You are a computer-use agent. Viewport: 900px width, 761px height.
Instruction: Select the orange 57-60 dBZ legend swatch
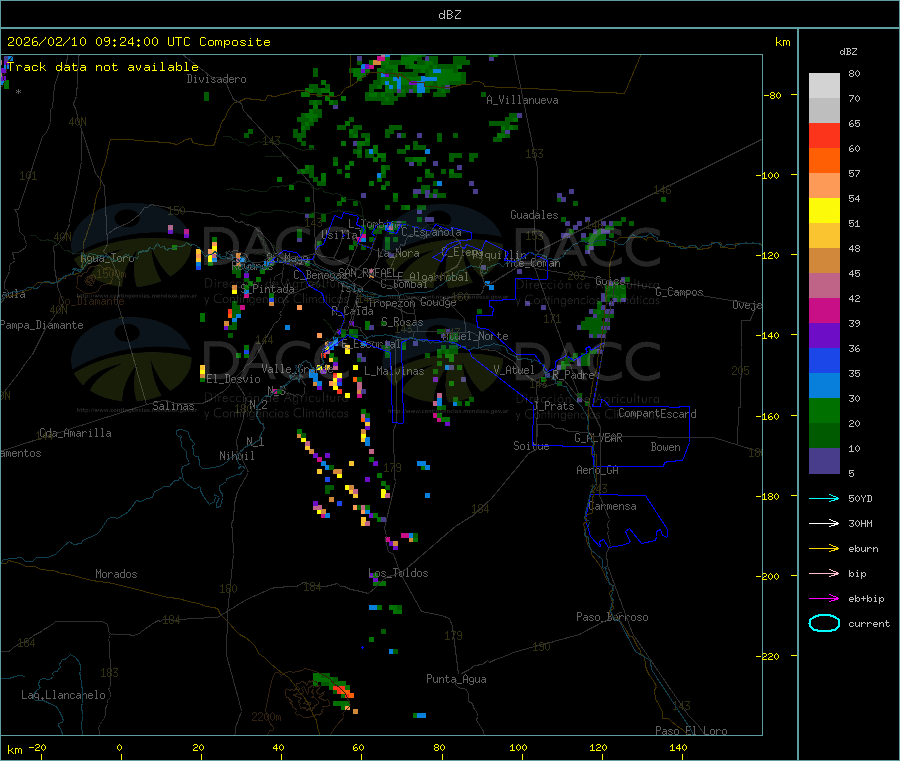(824, 161)
